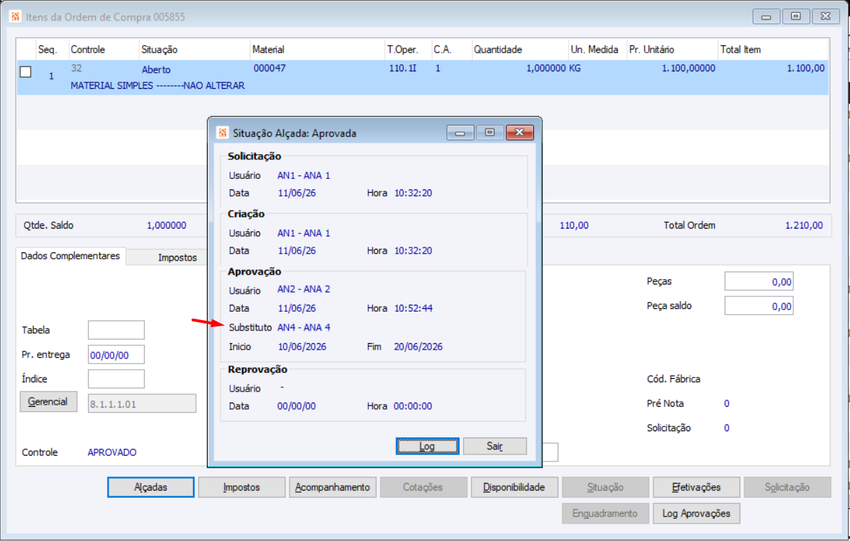Switch to the Impostos tab
The height and width of the screenshot is (541, 850).
pos(177,257)
